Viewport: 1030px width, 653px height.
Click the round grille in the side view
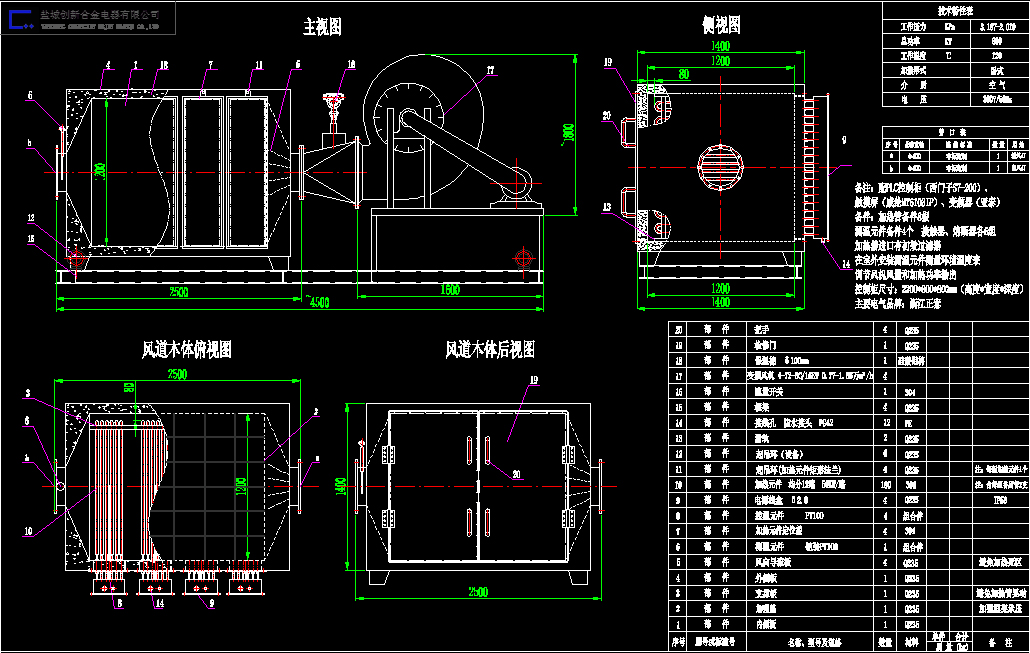coord(720,168)
